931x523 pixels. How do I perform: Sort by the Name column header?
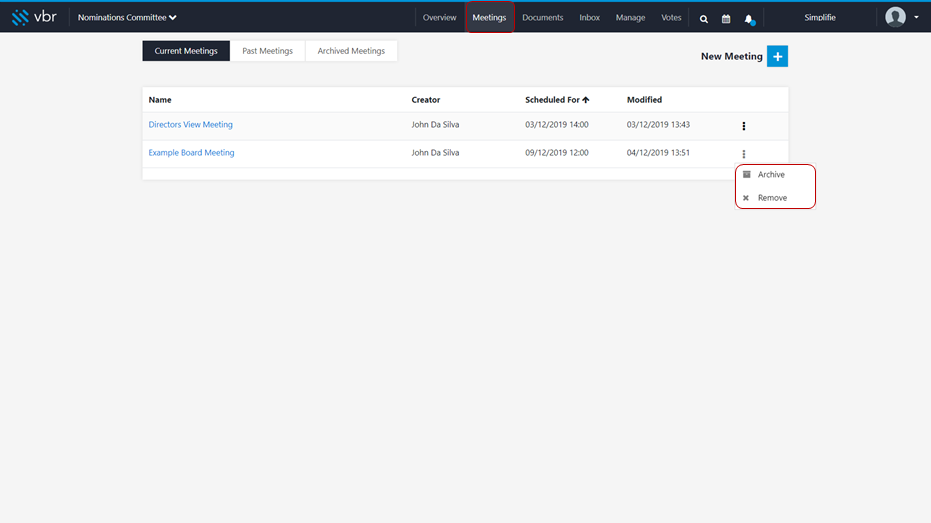[x=160, y=100]
